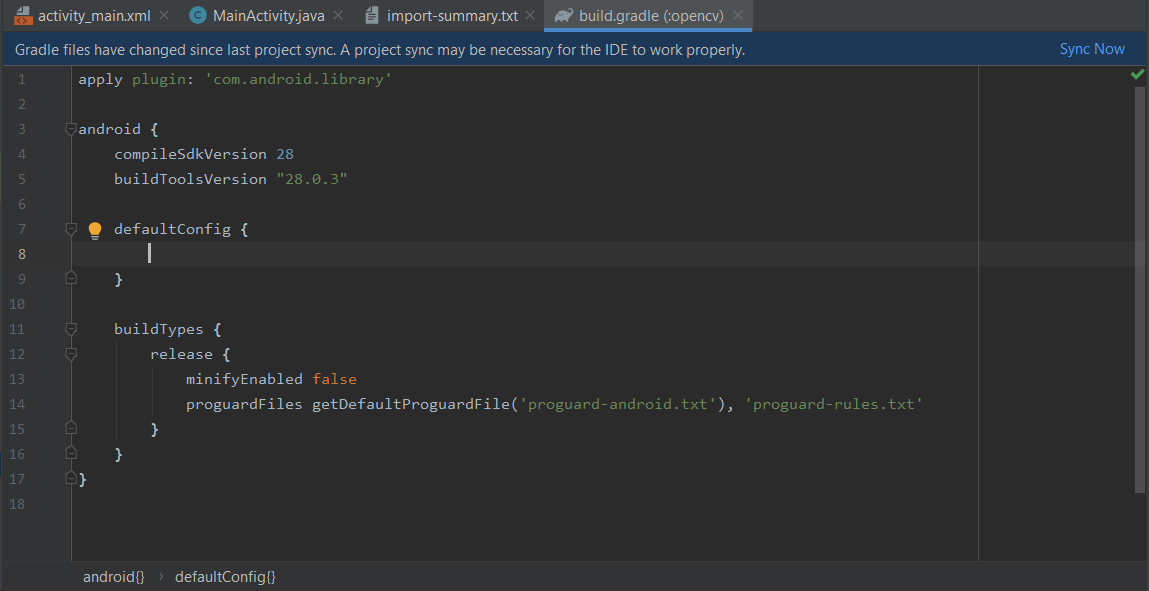Click the fold end marker on line 16
The image size is (1149, 591).
point(70,453)
